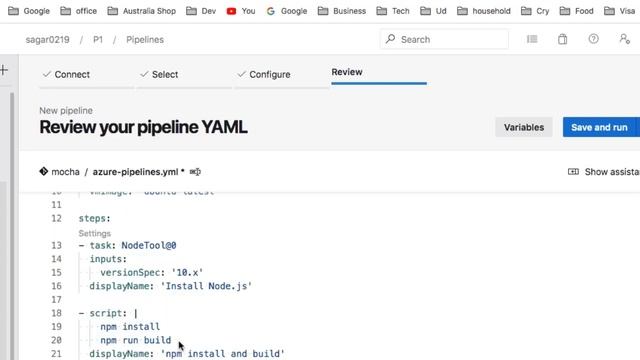Click the rename file icon beside azure-pipelines.yml
Image resolution: width=640 pixels, height=360 pixels.
point(195,172)
